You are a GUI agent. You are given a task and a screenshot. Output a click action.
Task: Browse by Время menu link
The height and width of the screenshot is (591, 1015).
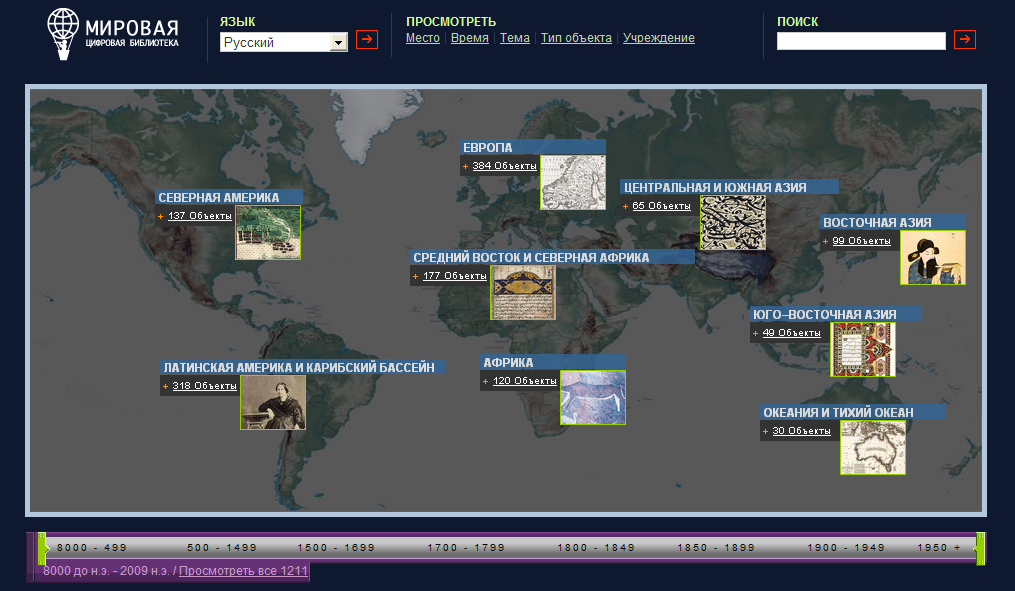point(470,38)
